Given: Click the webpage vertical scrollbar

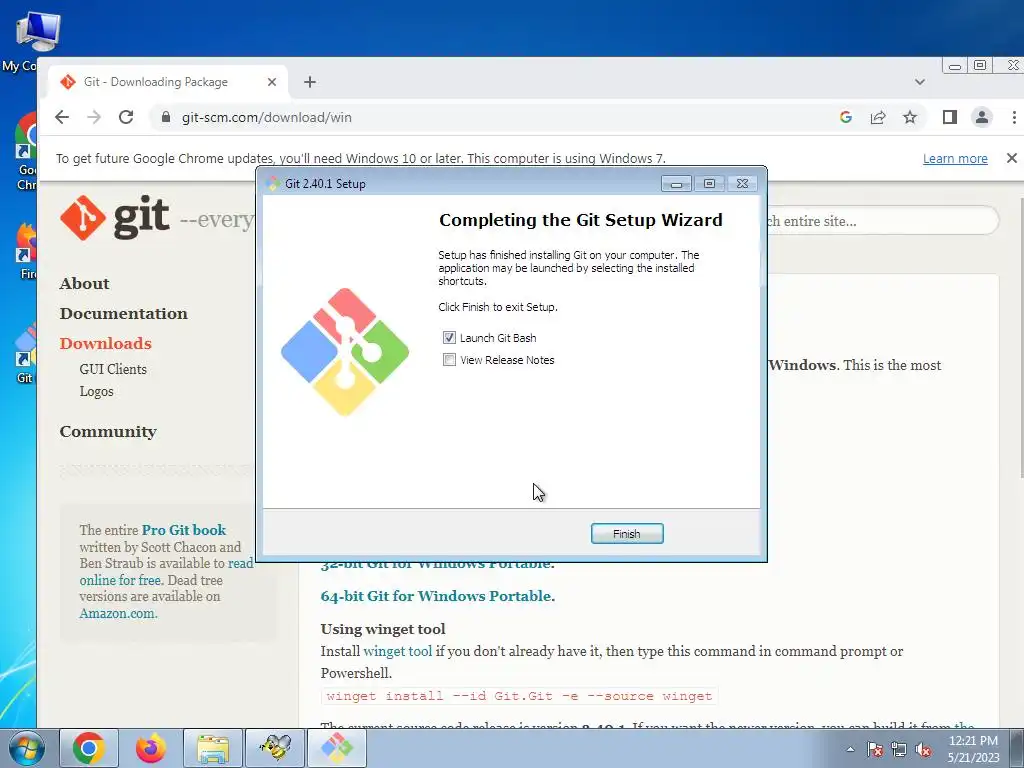Looking at the screenshot, I should [x=1020, y=340].
